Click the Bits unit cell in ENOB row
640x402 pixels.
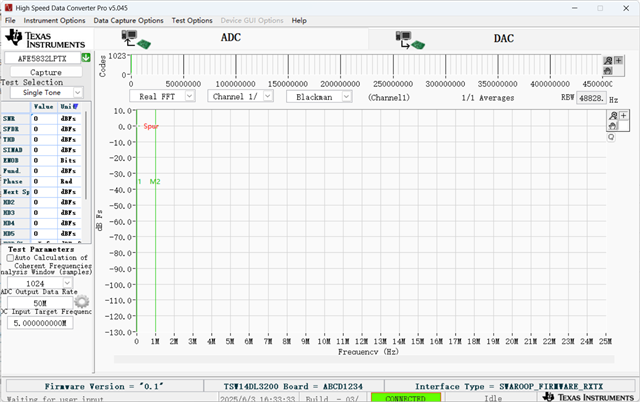[68, 160]
